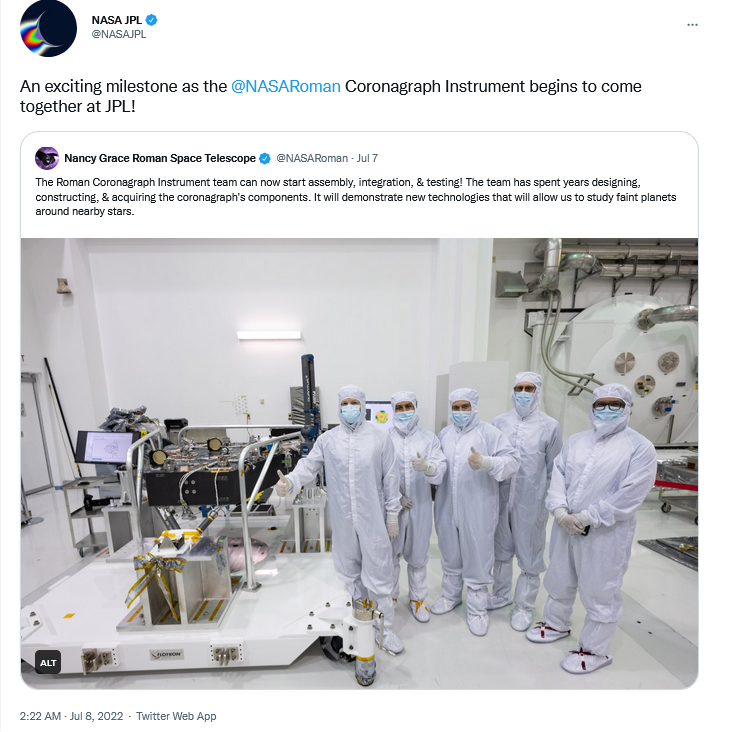743x732 pixels.
Task: Open the @NASARoman mention link
Action: 286,86
